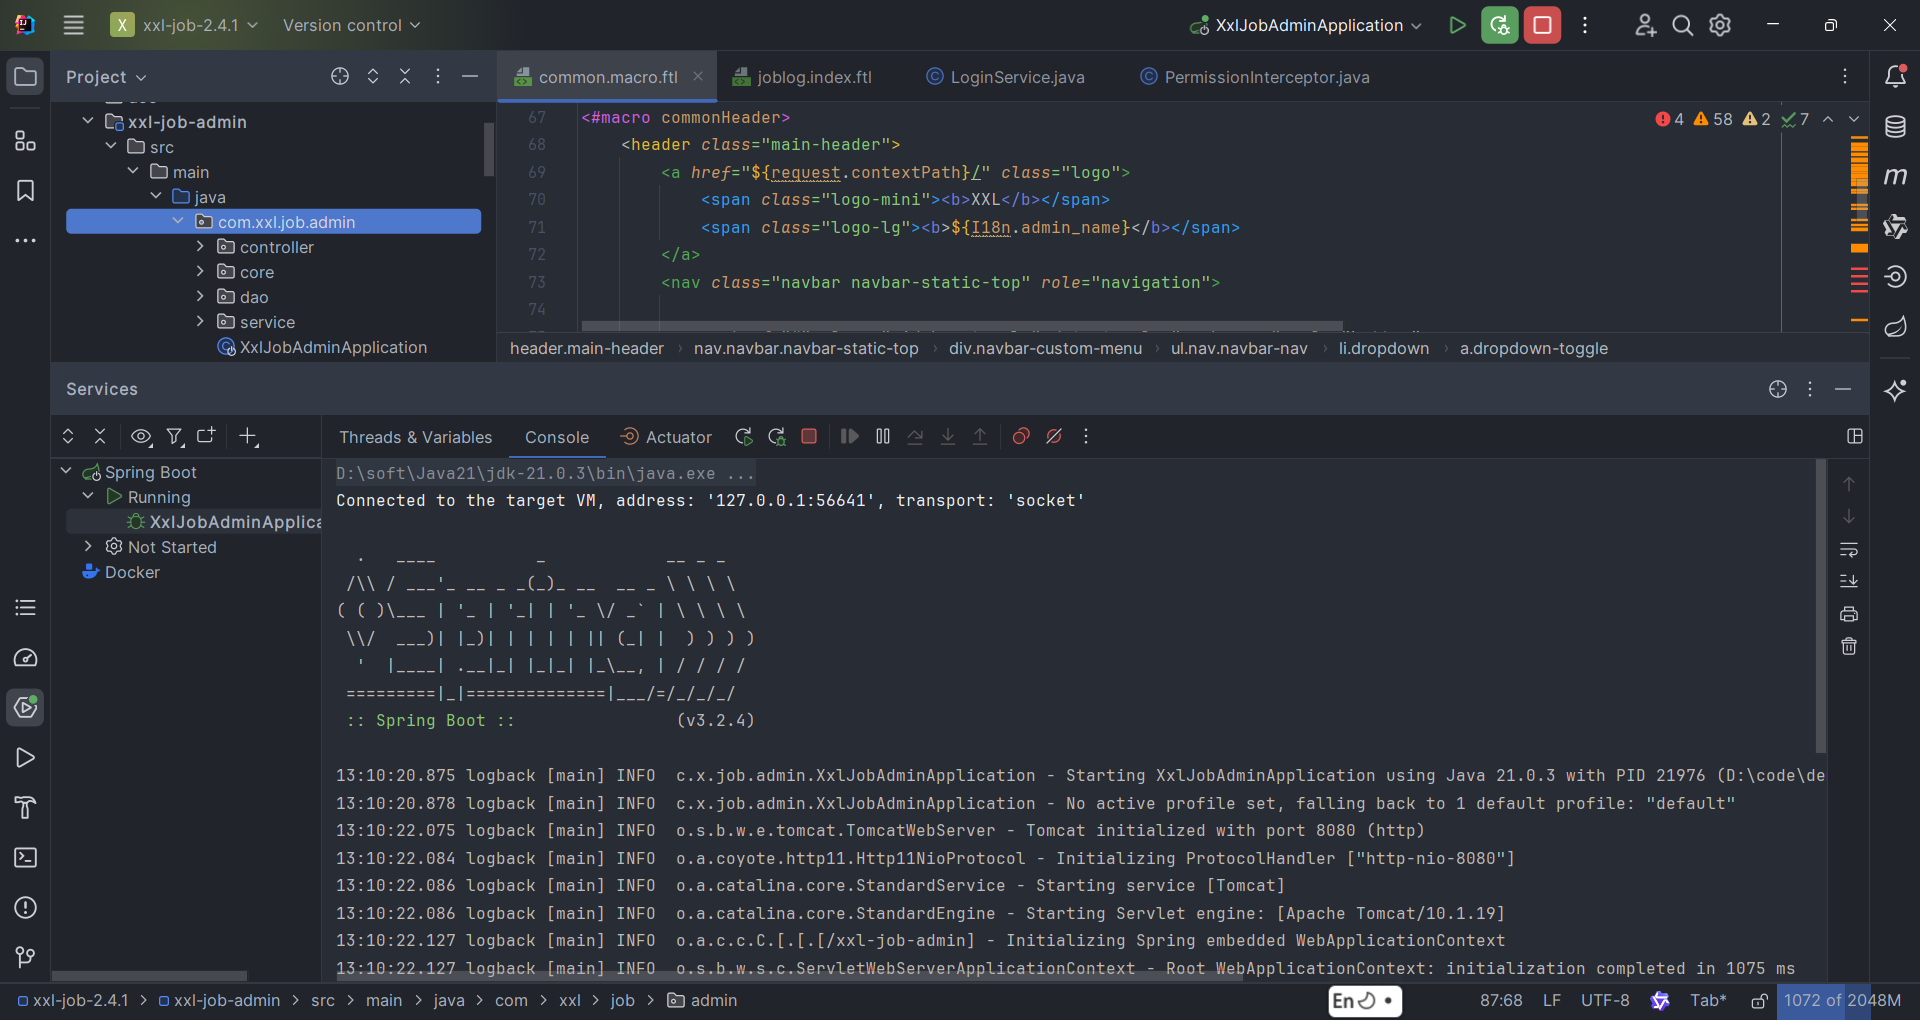Open Build hammer tool window
Screen dimensions: 1920x1020
point(26,808)
